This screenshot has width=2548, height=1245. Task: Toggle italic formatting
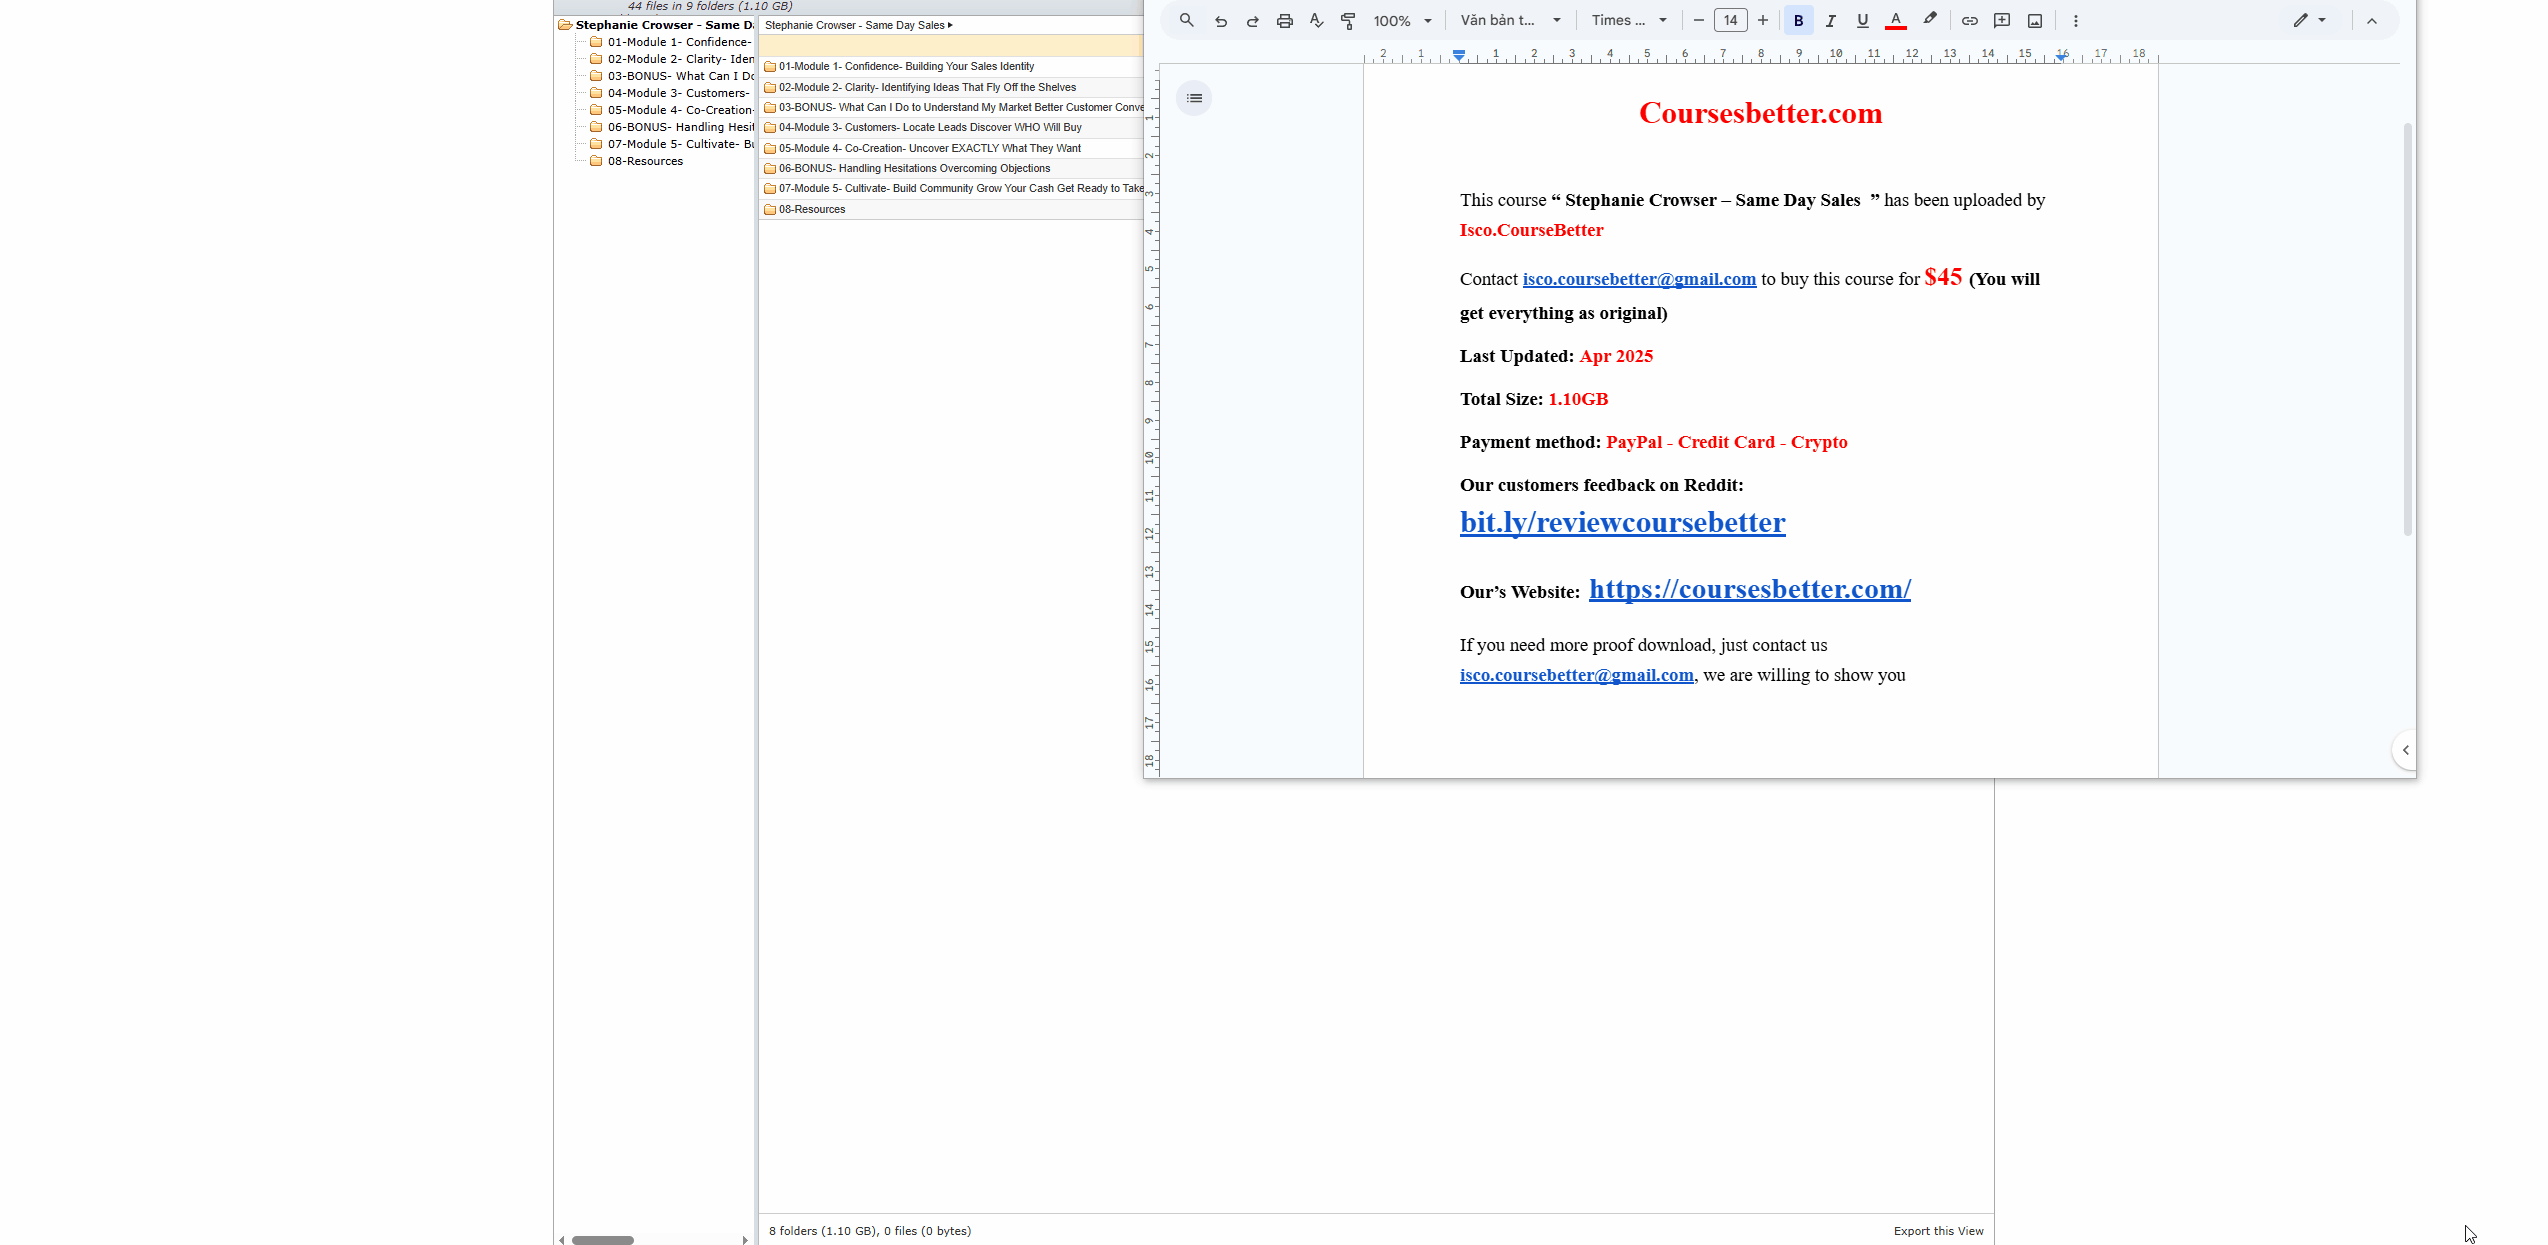tap(1830, 21)
